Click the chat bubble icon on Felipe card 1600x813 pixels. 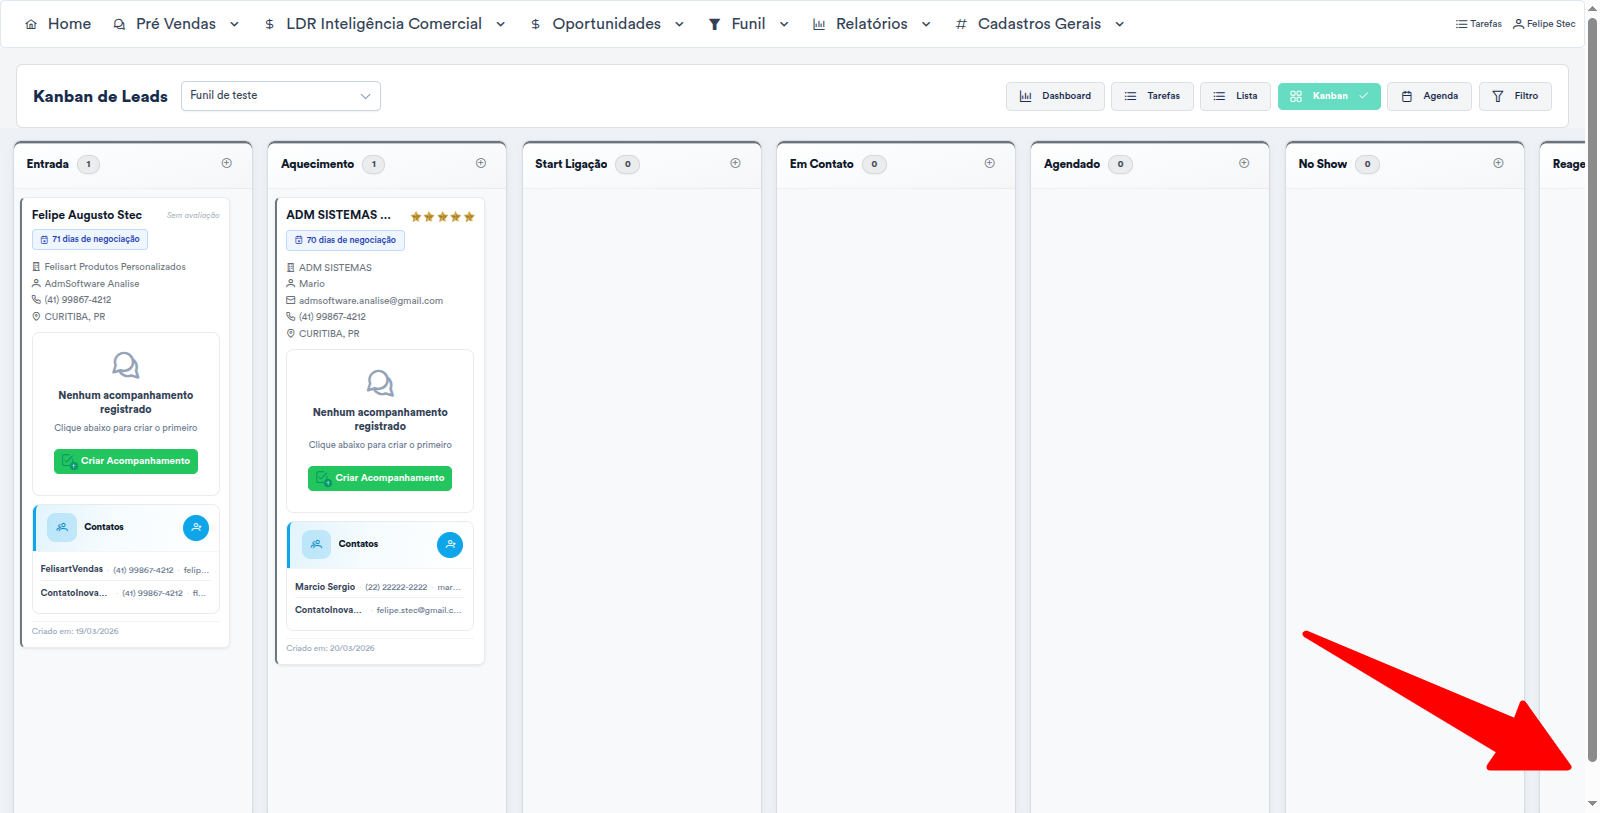(126, 365)
